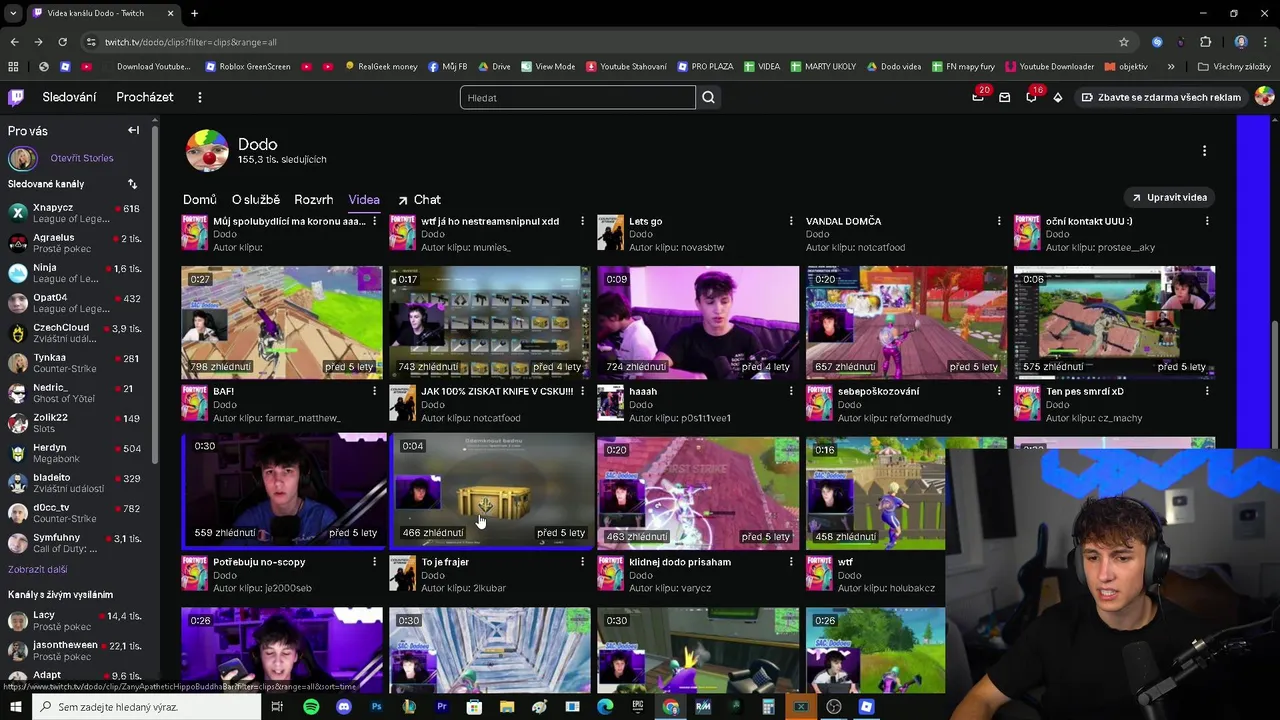Expand hidden bookmarks chevron
The width and height of the screenshot is (1280, 720).
click(1171, 67)
